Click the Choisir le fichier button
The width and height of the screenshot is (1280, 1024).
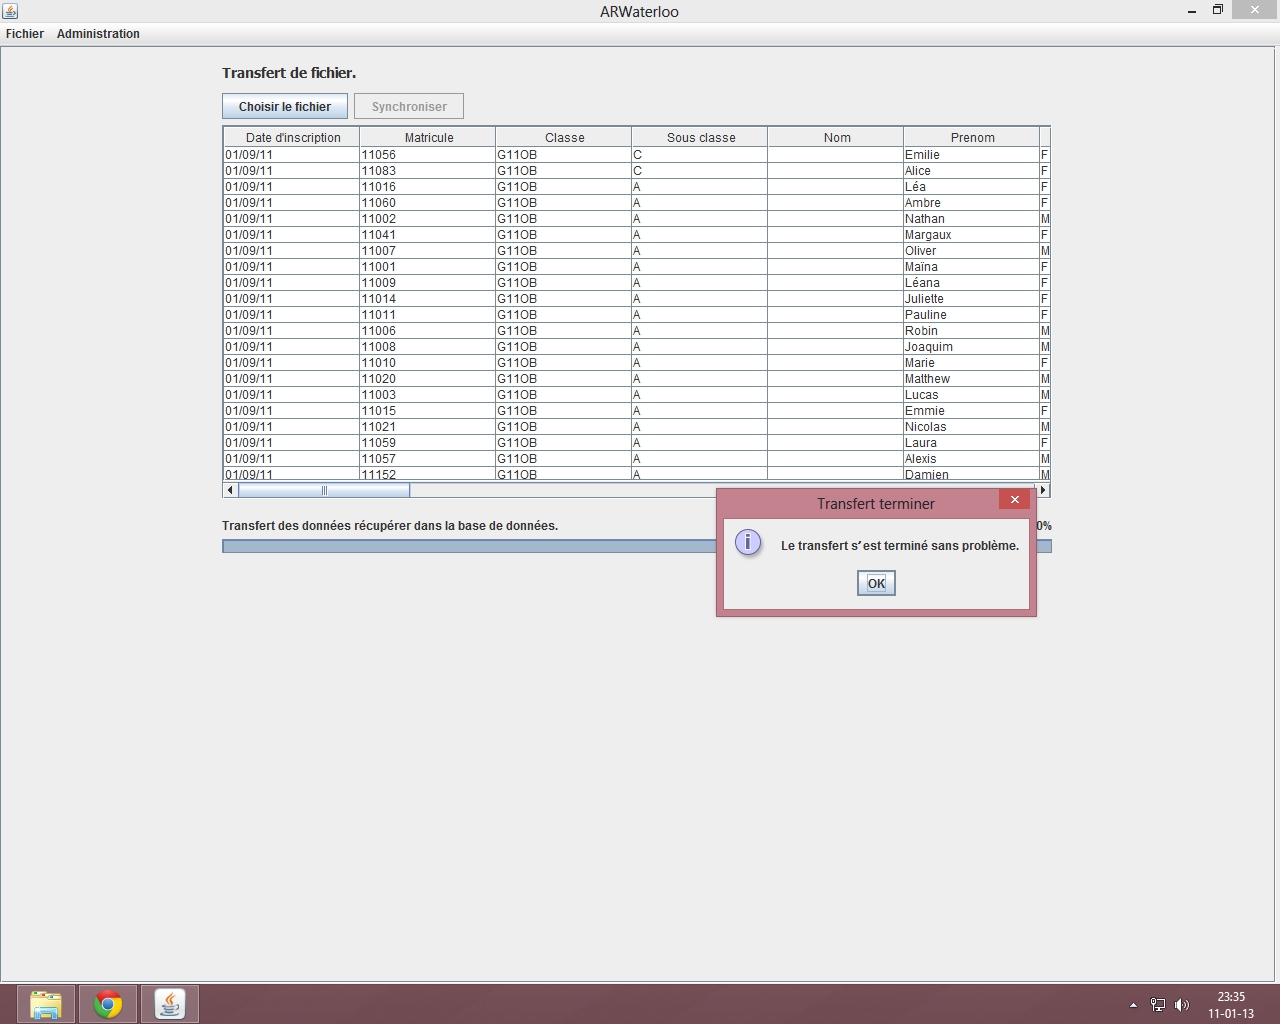pyautogui.click(x=285, y=107)
